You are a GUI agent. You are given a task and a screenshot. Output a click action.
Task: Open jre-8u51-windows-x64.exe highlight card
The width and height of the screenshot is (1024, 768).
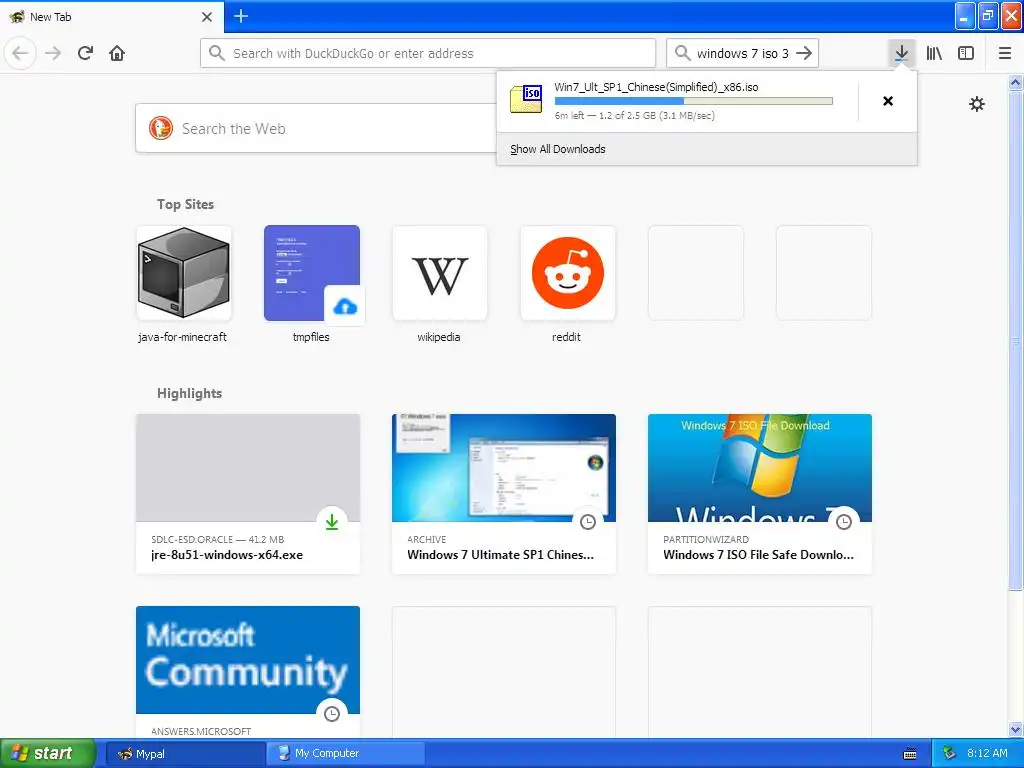pyautogui.click(x=248, y=494)
